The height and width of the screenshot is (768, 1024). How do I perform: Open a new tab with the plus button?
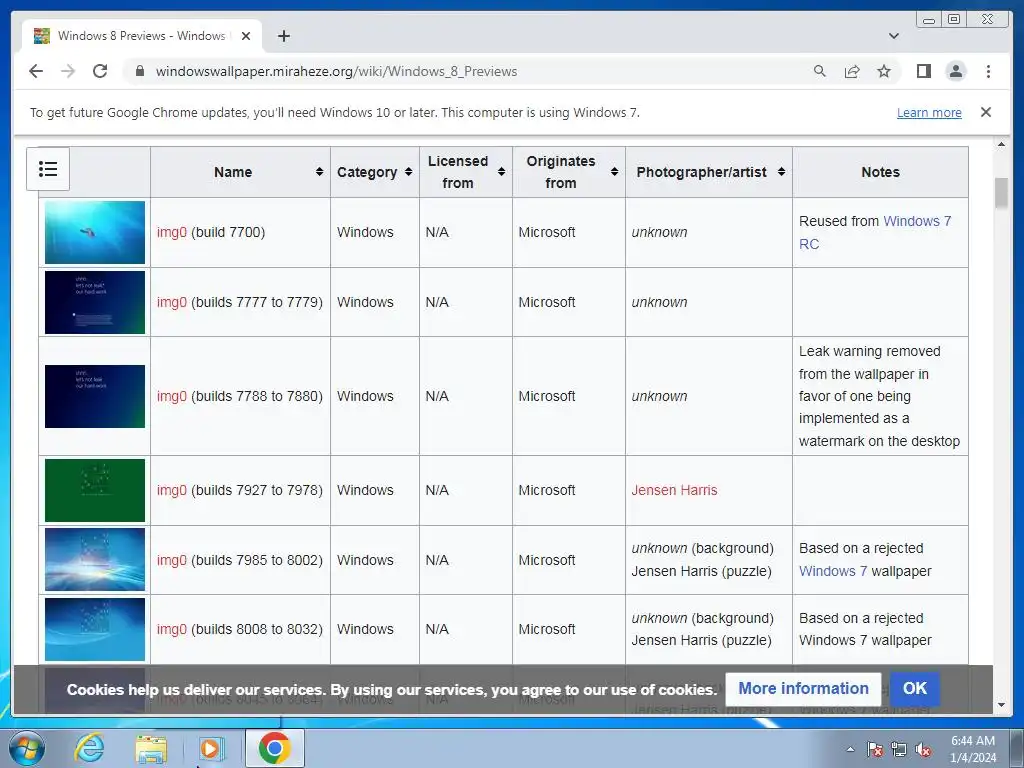pos(283,36)
